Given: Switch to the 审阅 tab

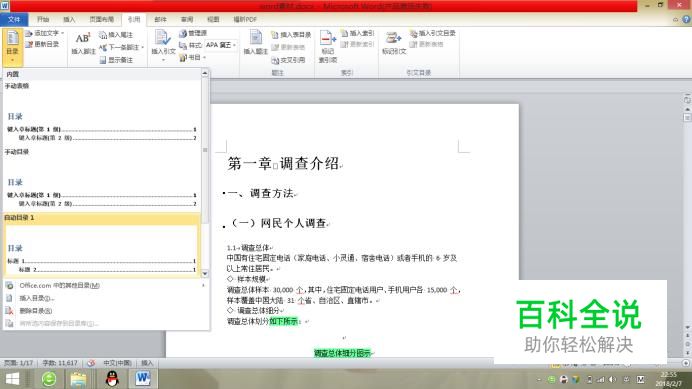Looking at the screenshot, I should 187,19.
